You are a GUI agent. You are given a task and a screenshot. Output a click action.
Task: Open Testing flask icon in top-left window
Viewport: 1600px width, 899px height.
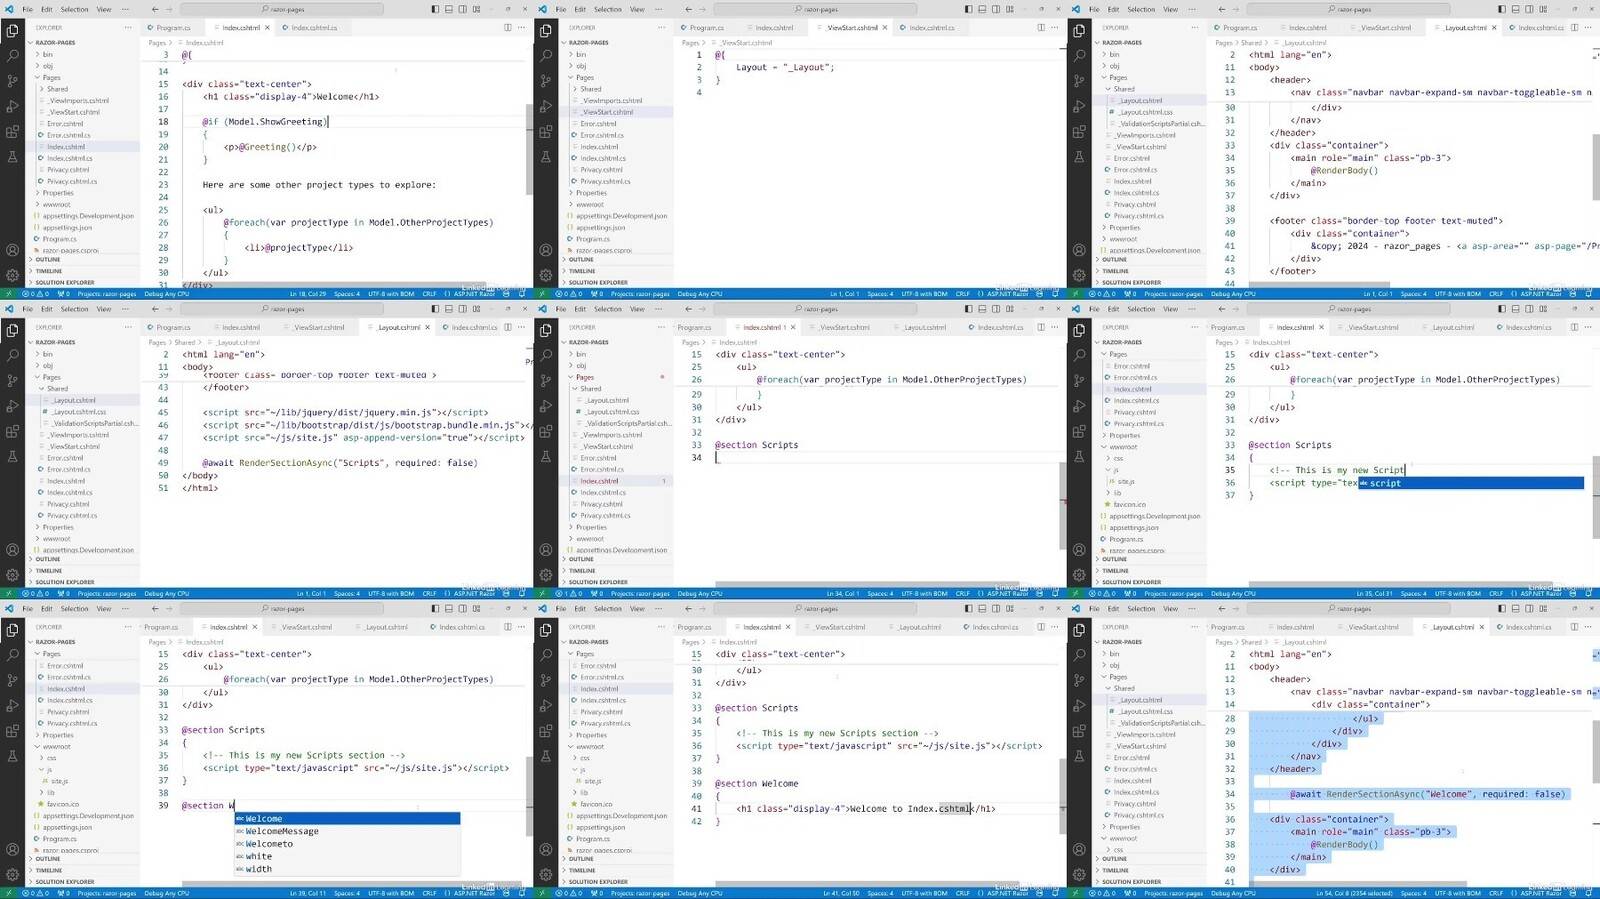pos(12,156)
